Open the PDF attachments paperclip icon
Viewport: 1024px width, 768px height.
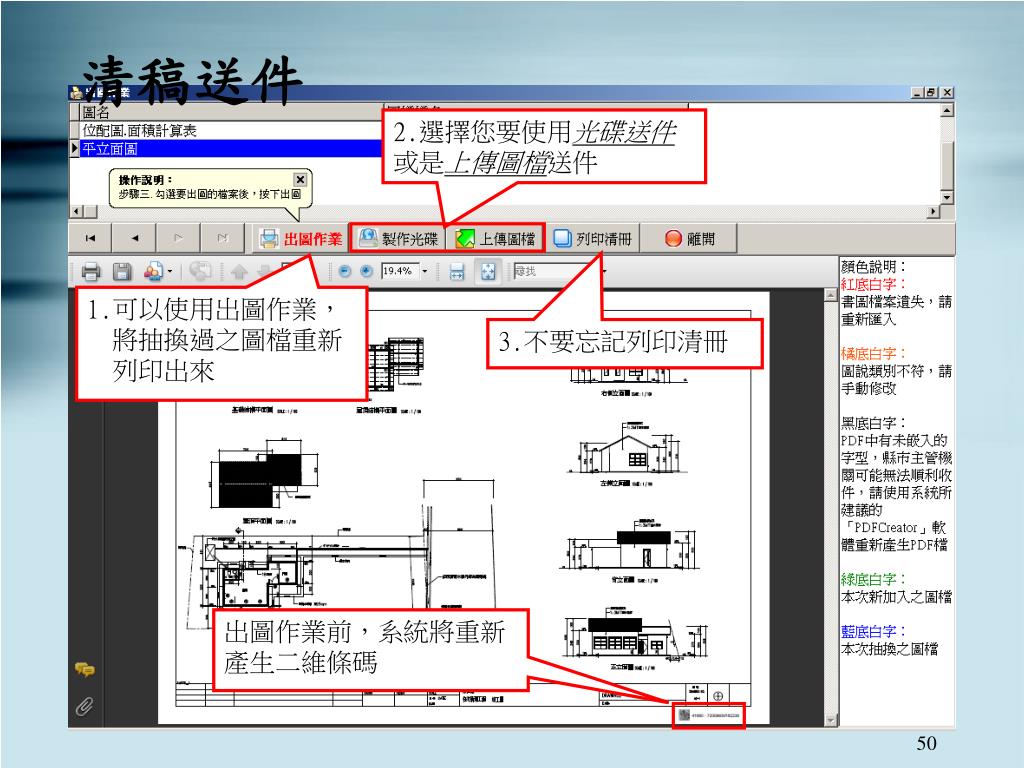coord(84,707)
